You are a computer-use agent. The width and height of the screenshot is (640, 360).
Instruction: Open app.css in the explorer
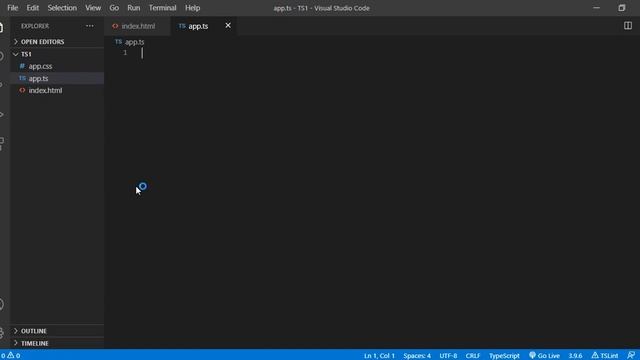click(57, 66)
